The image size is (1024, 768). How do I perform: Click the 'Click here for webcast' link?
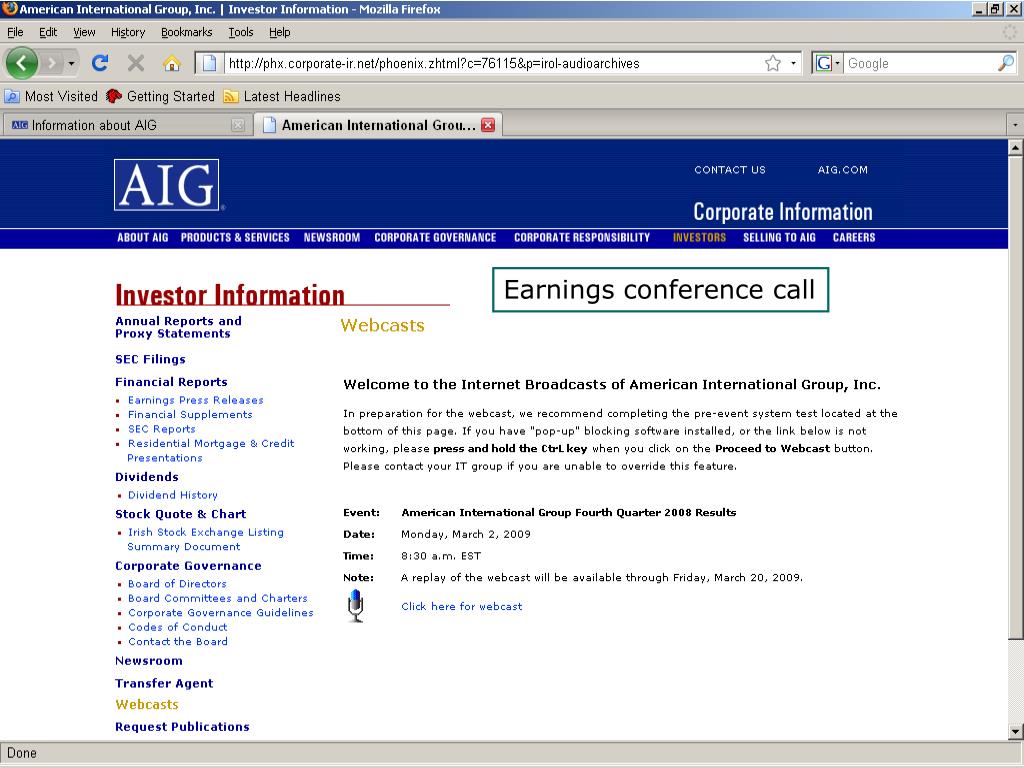tap(462, 607)
